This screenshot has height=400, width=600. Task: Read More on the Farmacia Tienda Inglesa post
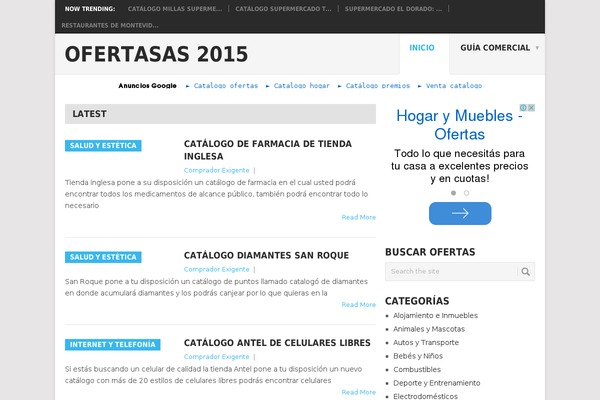point(359,217)
